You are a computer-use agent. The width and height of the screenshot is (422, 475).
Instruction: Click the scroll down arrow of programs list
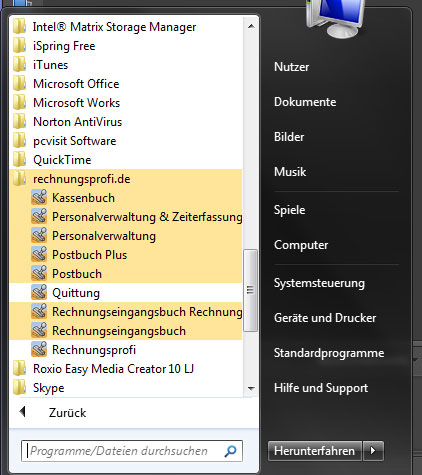point(251,388)
